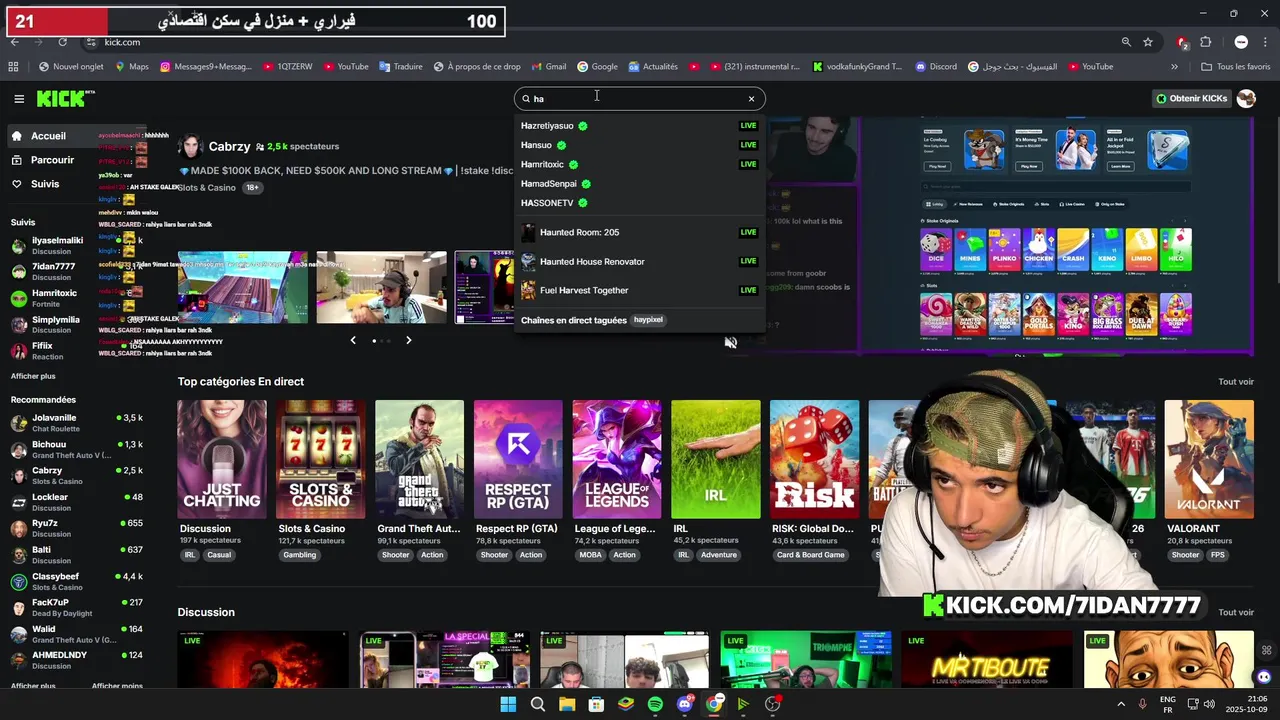Open the MR TIBOUTE live stream thumbnail
Image resolution: width=1280 pixels, height=720 pixels.
pyautogui.click(x=989, y=660)
